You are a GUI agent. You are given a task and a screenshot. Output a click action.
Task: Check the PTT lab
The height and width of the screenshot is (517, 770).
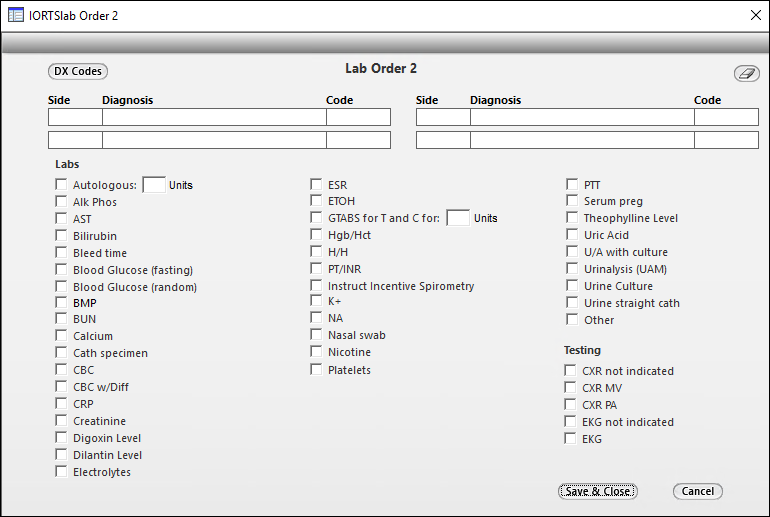[x=572, y=185]
